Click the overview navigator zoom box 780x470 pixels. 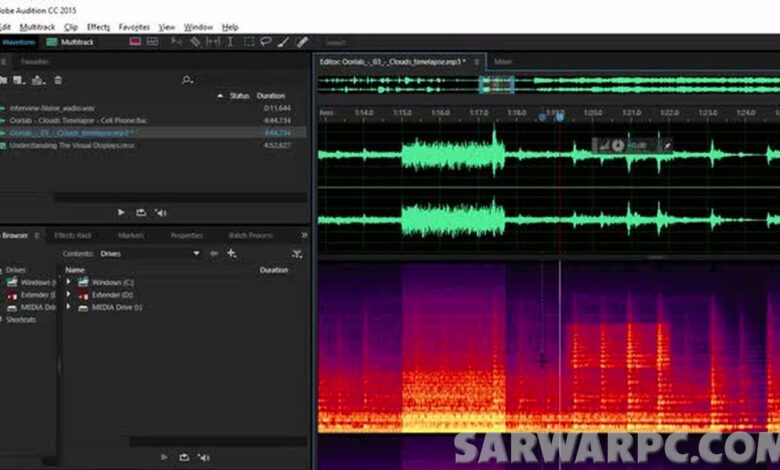tap(496, 85)
